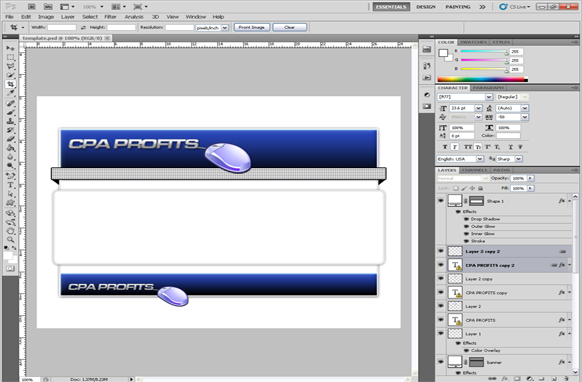582x382 pixels.
Task: Open the font family dropdown
Action: pyautogui.click(x=489, y=97)
